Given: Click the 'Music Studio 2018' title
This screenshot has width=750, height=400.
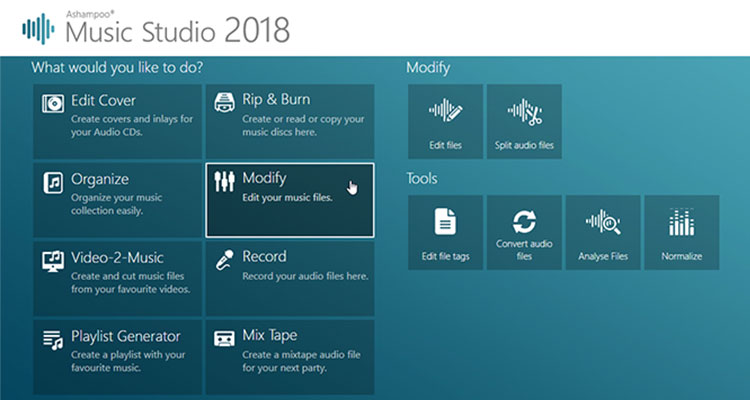Looking at the screenshot, I should 177,31.
